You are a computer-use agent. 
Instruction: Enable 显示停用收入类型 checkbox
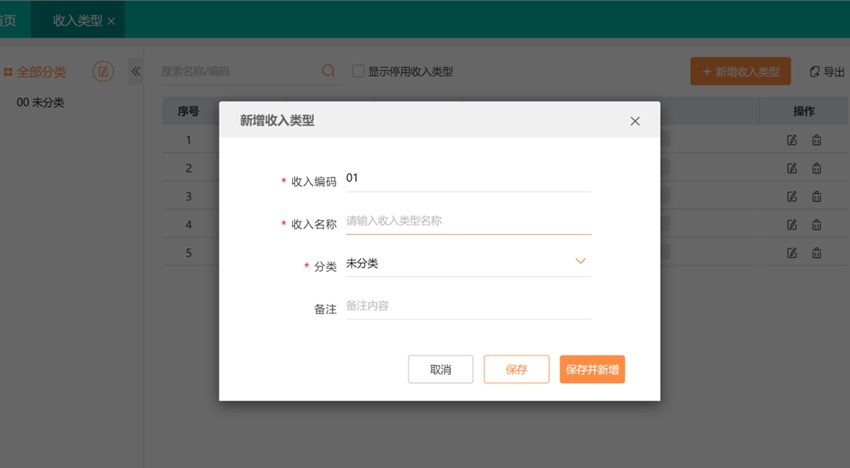coord(358,72)
